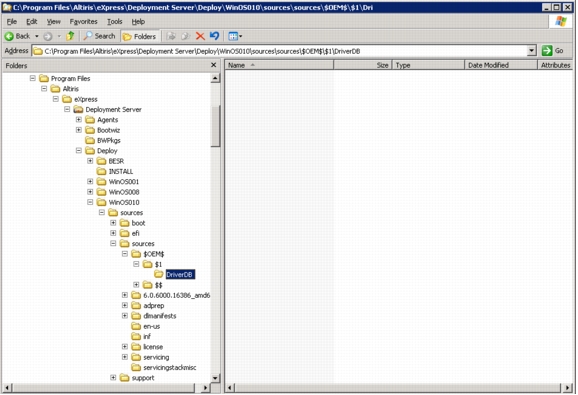Click the Move To toolbar icon
578x395 pixels.
171,36
